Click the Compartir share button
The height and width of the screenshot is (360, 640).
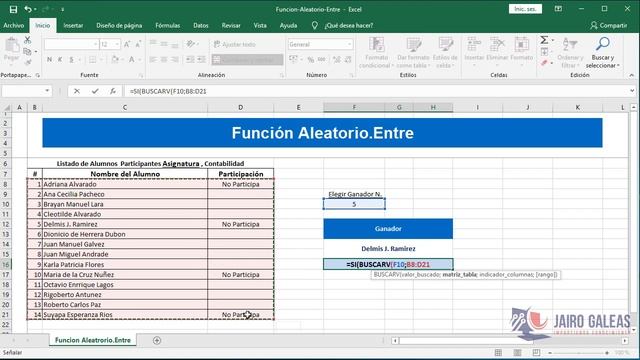click(x=609, y=25)
